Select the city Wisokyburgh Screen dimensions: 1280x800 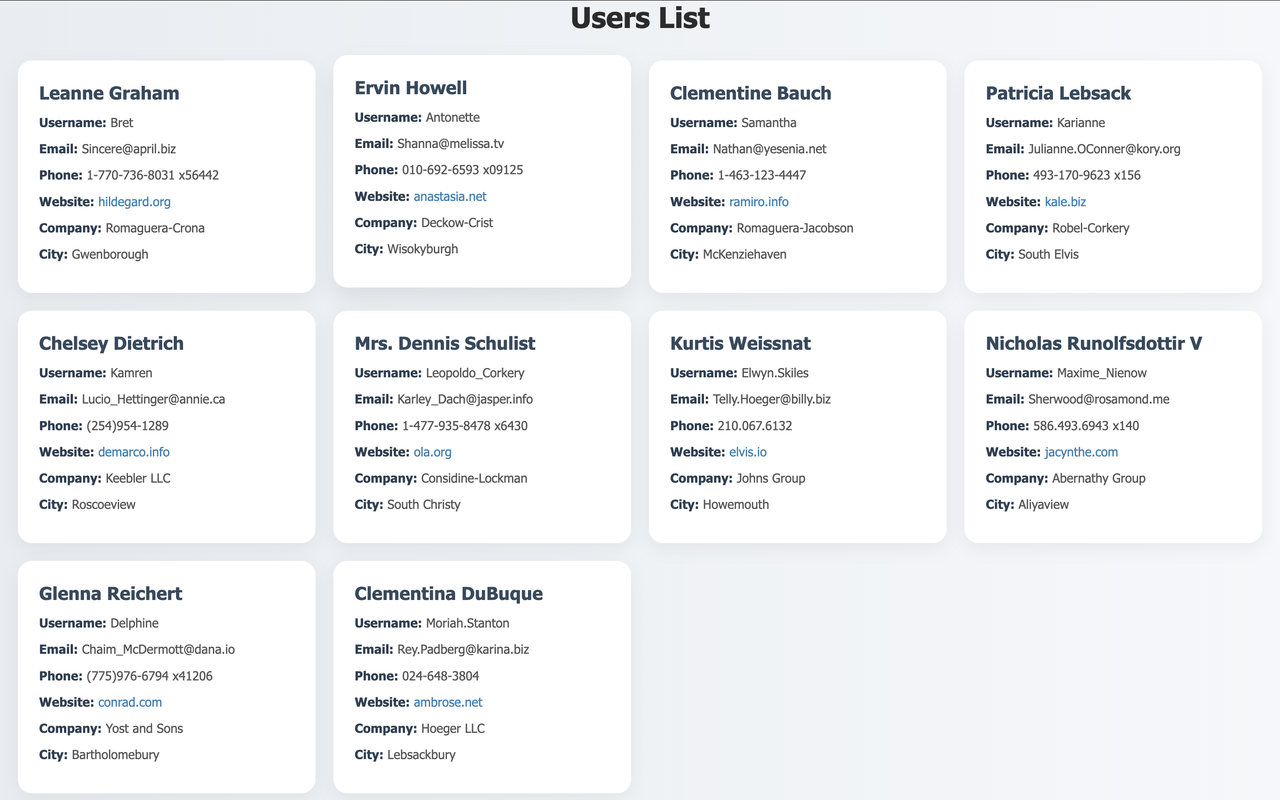click(x=423, y=249)
